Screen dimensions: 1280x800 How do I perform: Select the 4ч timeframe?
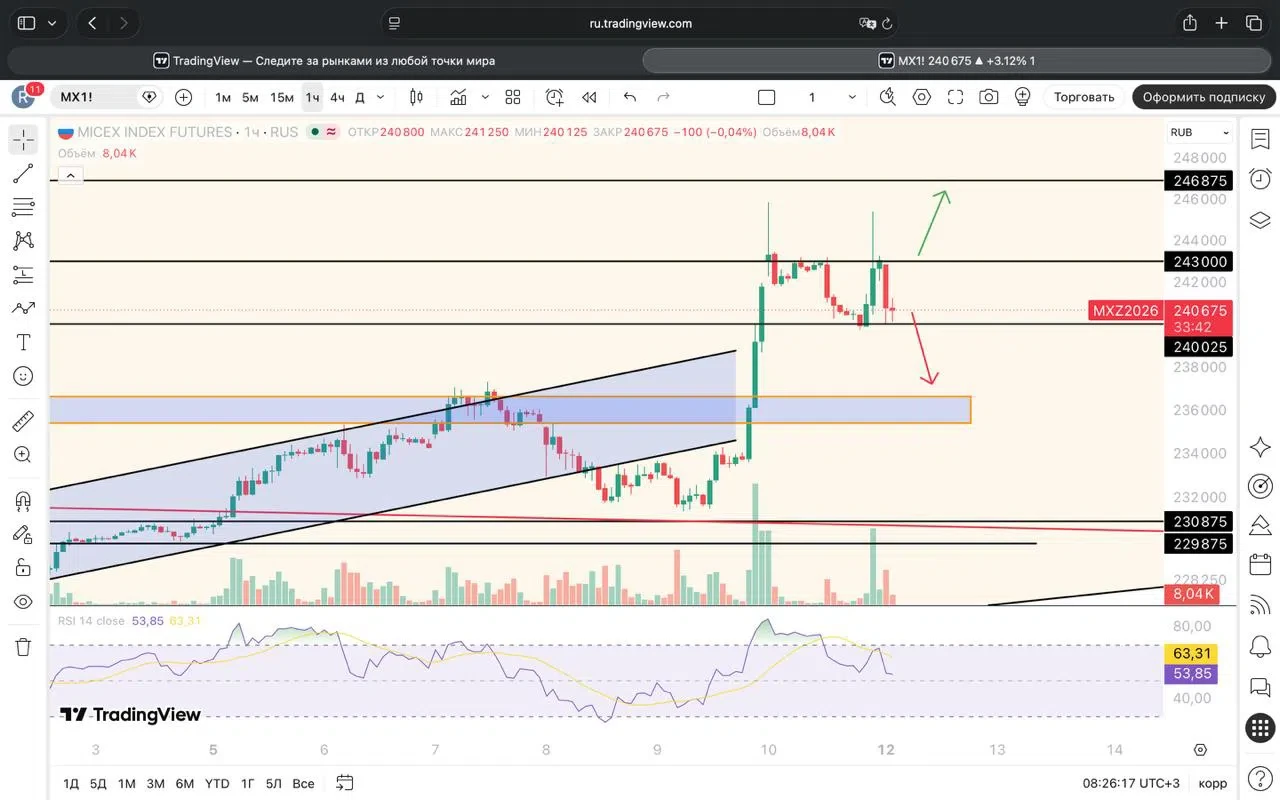coord(337,97)
